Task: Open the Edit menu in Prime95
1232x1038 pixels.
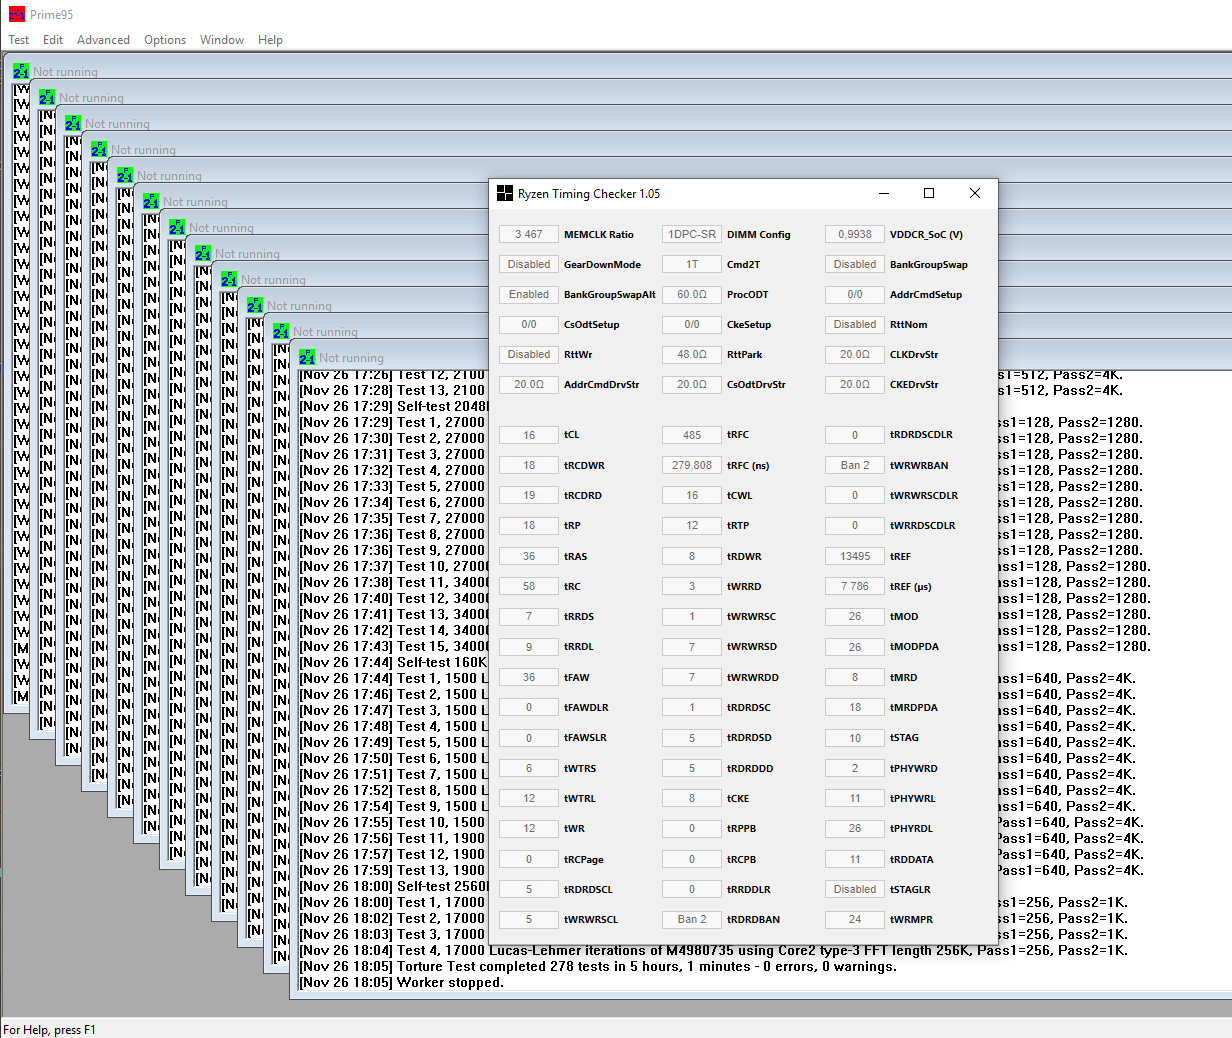Action: point(53,40)
